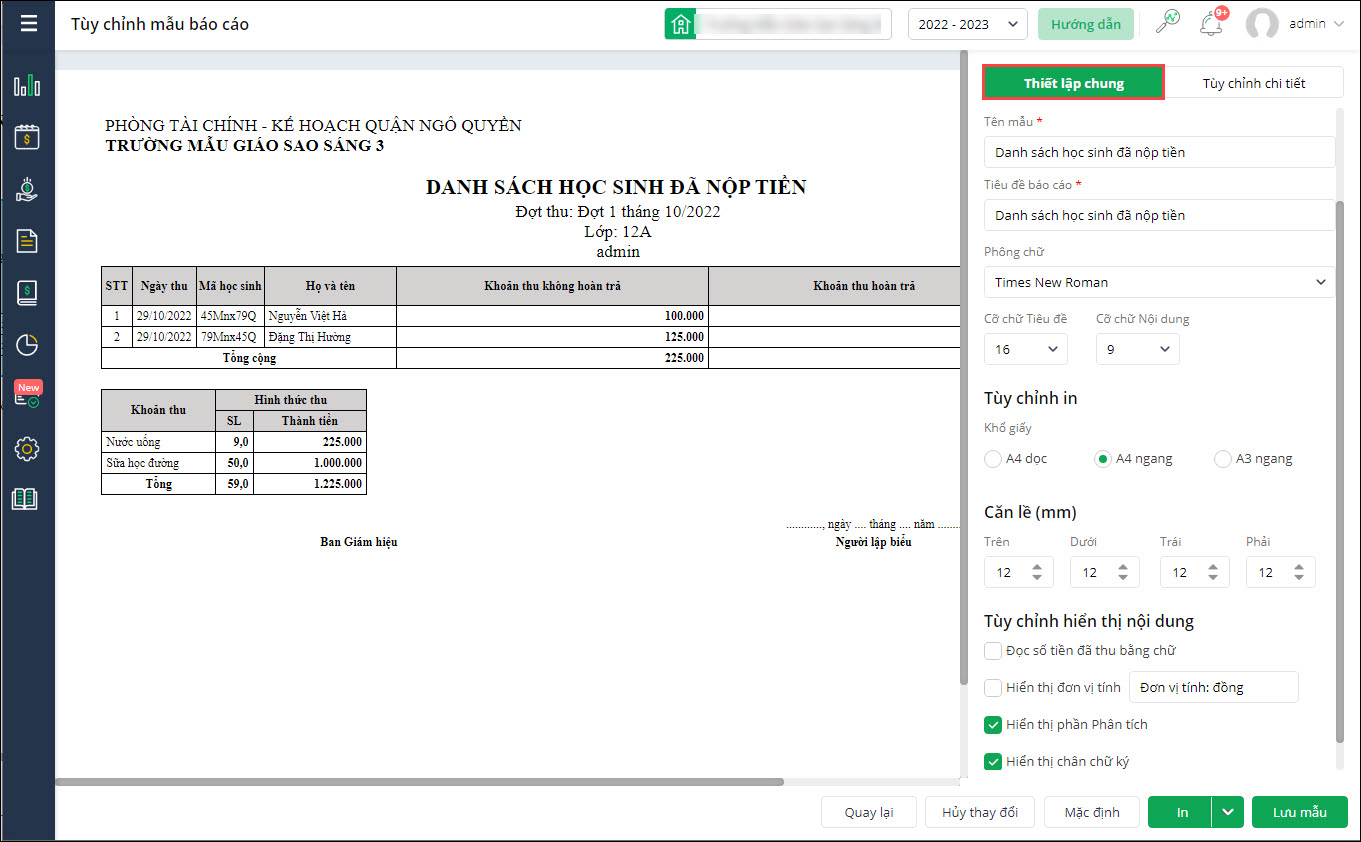Screen dimensions: 1361x842
Task: Switch to Tùy chỉnh chi tiết tab
Action: (1254, 83)
